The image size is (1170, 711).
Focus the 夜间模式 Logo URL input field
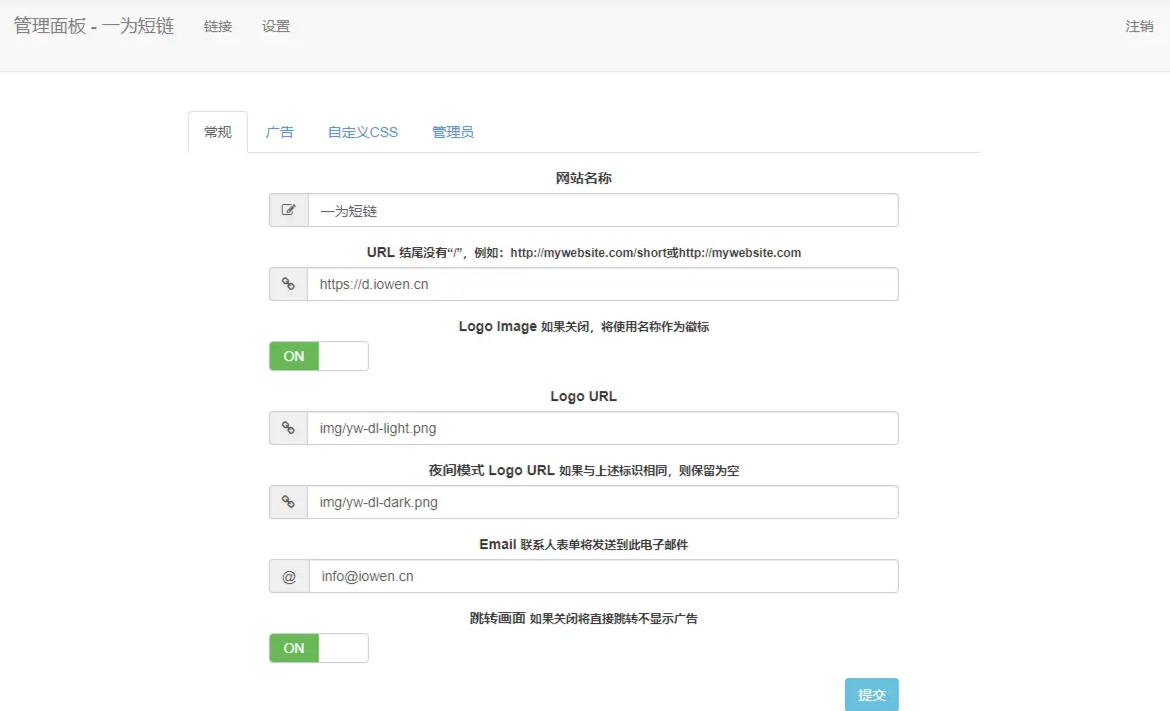pyautogui.click(x=603, y=502)
